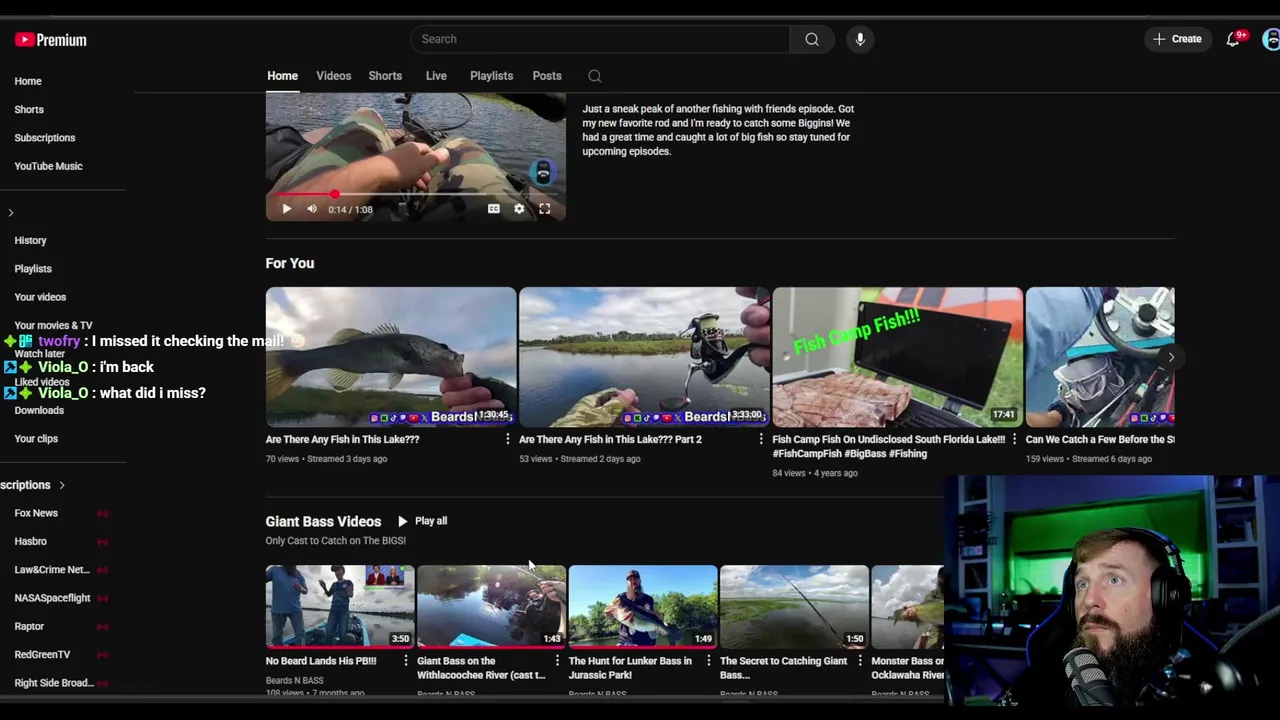Expand the Subscriptions section chevron

(x=61, y=485)
